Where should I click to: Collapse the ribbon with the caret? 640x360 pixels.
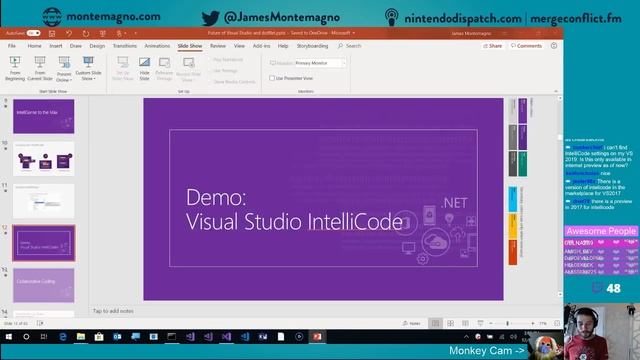pyautogui.click(x=556, y=91)
